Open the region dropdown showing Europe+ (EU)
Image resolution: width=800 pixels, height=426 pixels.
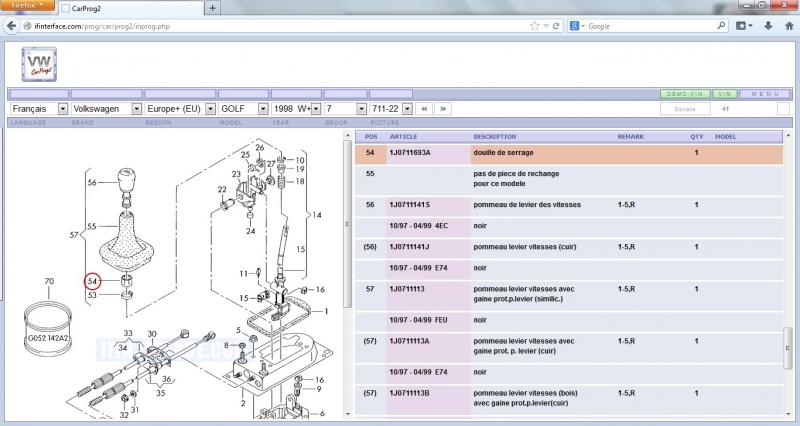click(x=180, y=109)
